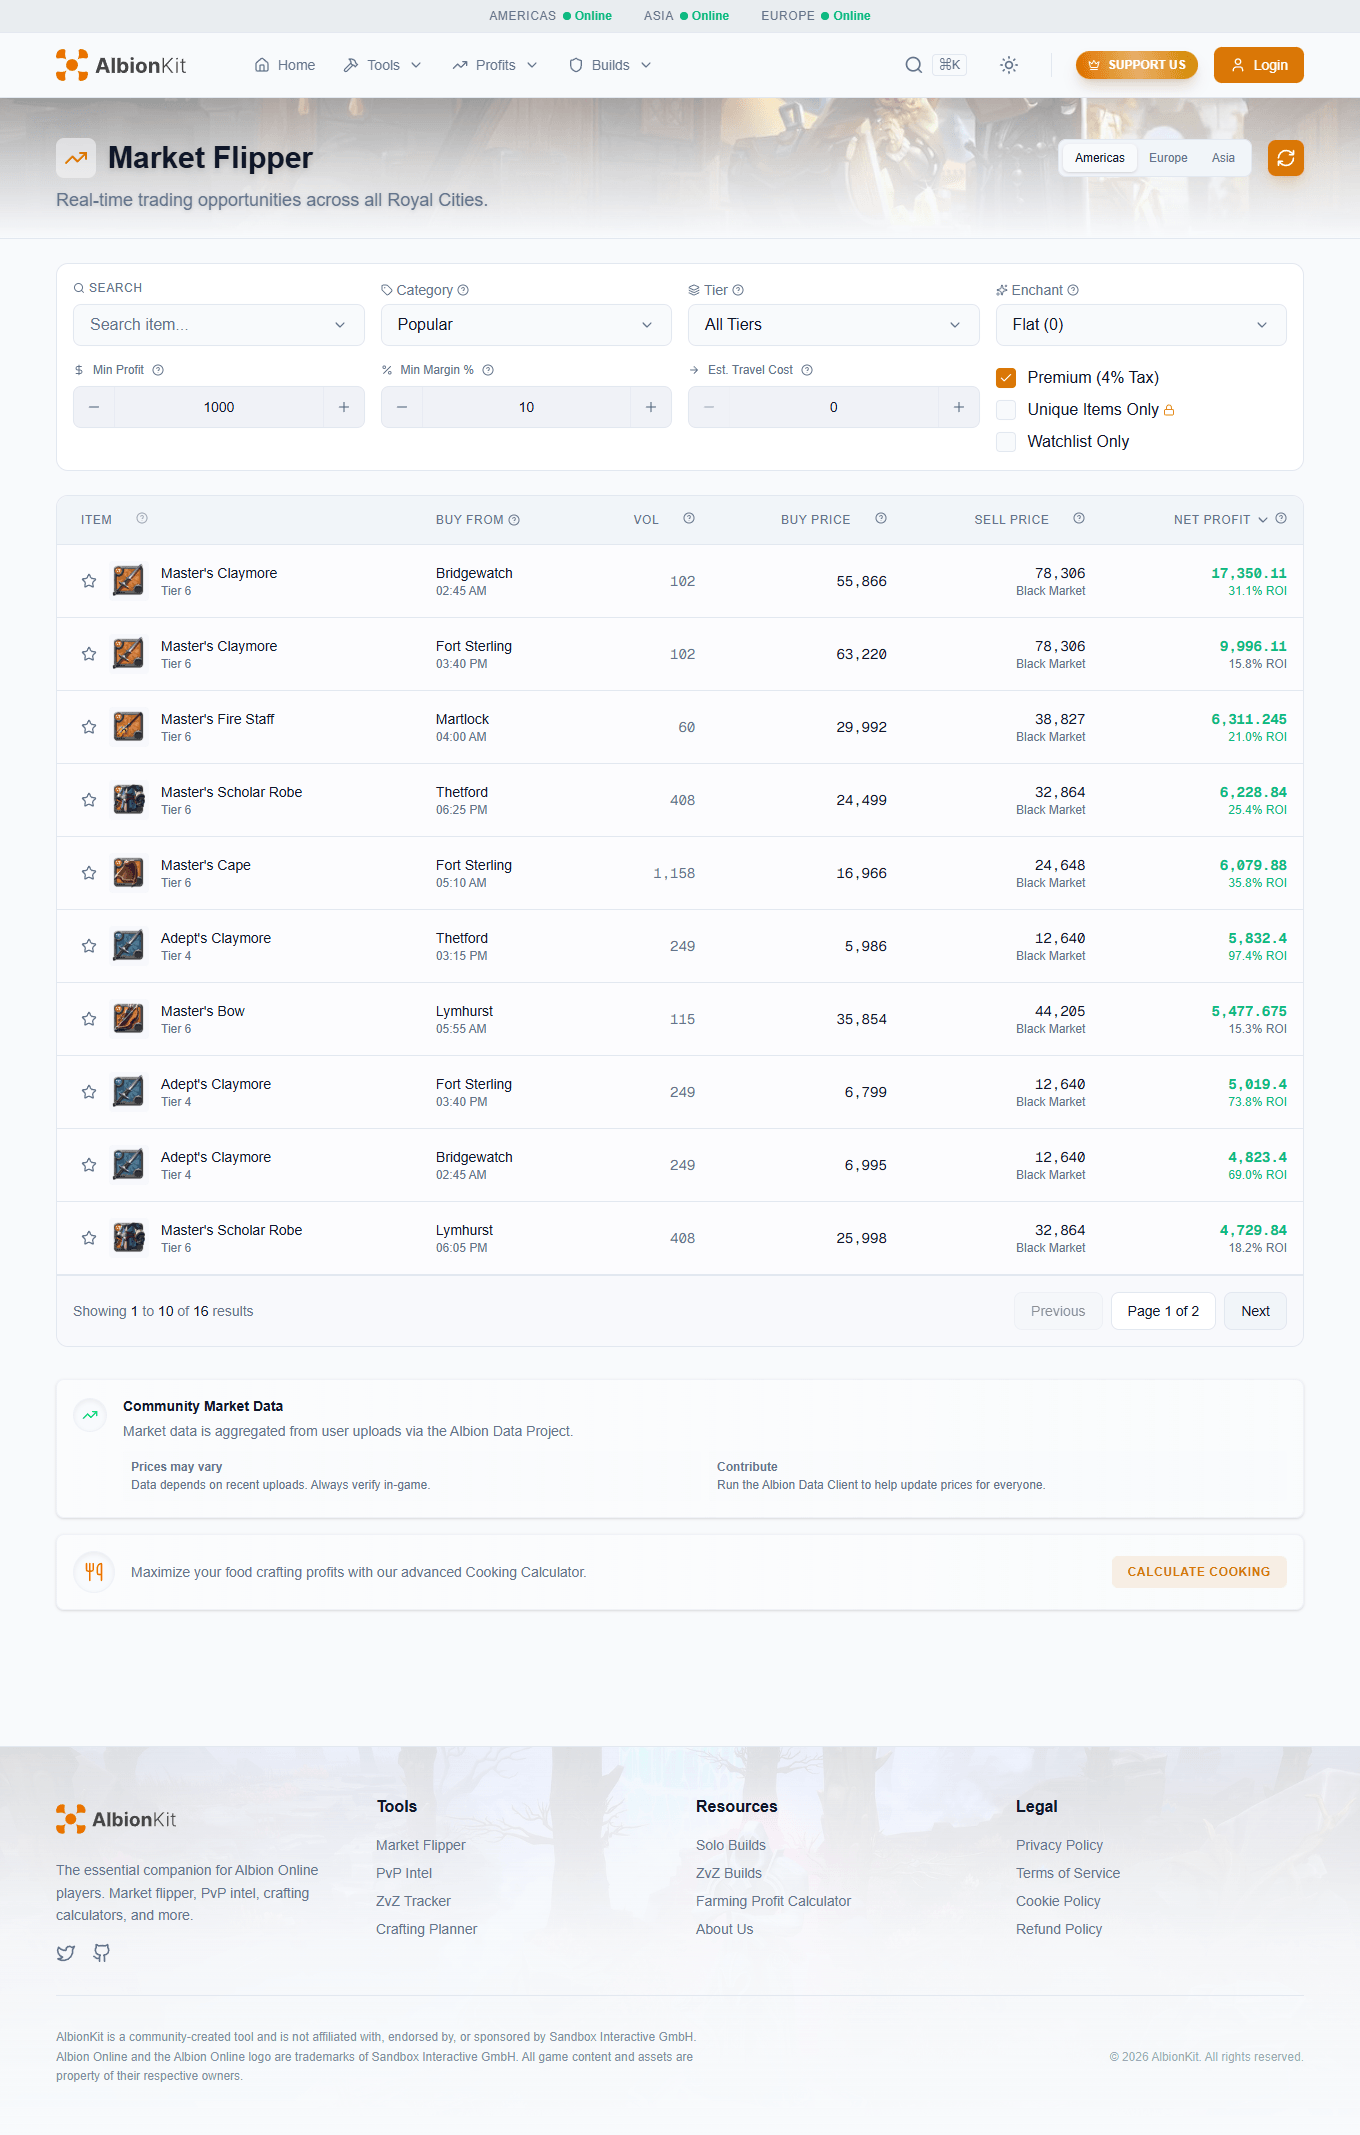Increase Est. Travel Cost with plus
1360x2135 pixels.
pos(959,407)
